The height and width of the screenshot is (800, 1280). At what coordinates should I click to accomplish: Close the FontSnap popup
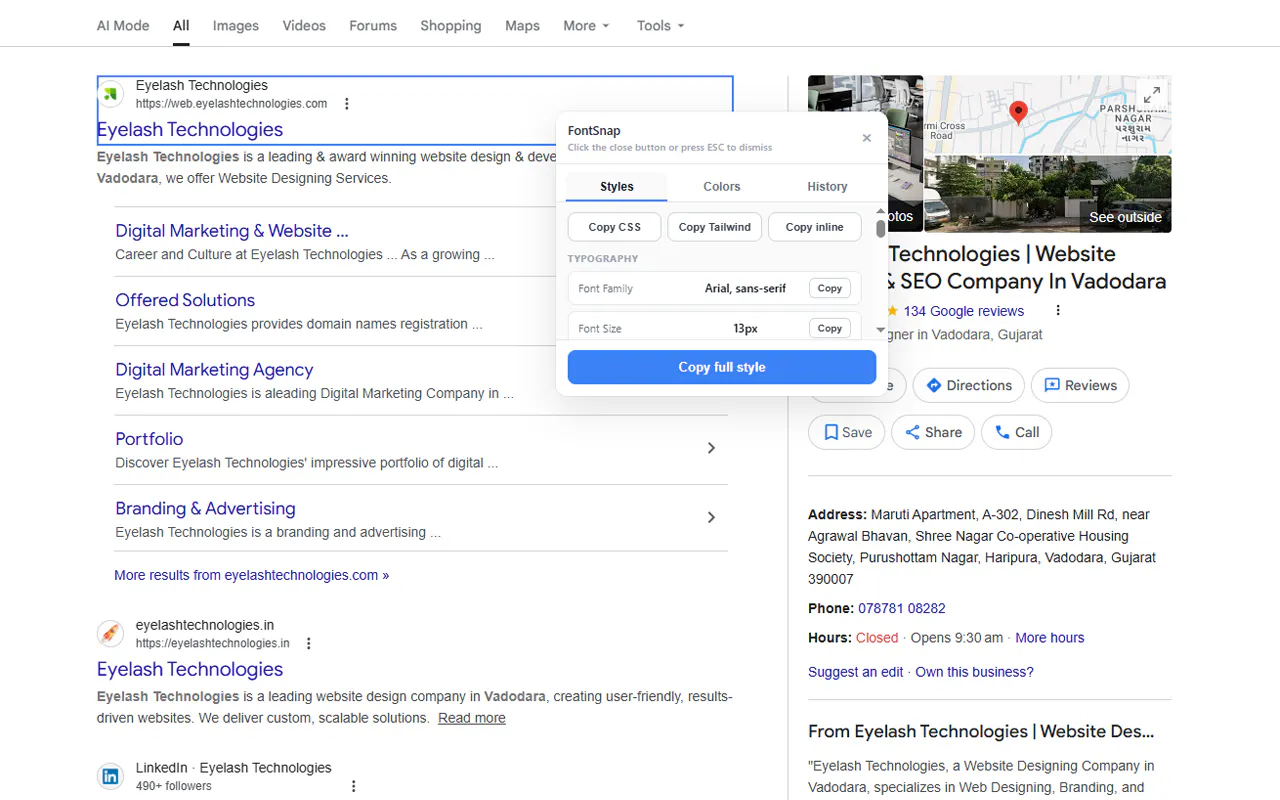tap(867, 138)
